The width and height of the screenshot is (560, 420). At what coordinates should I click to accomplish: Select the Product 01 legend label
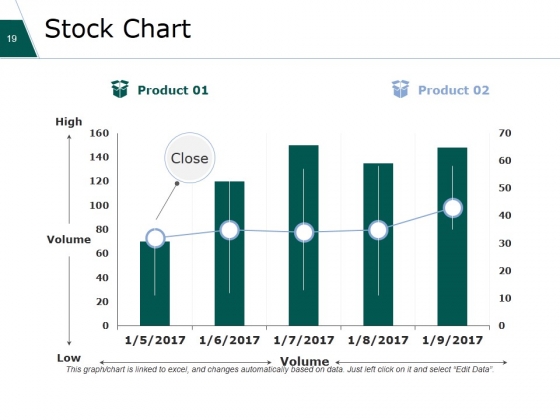pyautogui.click(x=173, y=90)
